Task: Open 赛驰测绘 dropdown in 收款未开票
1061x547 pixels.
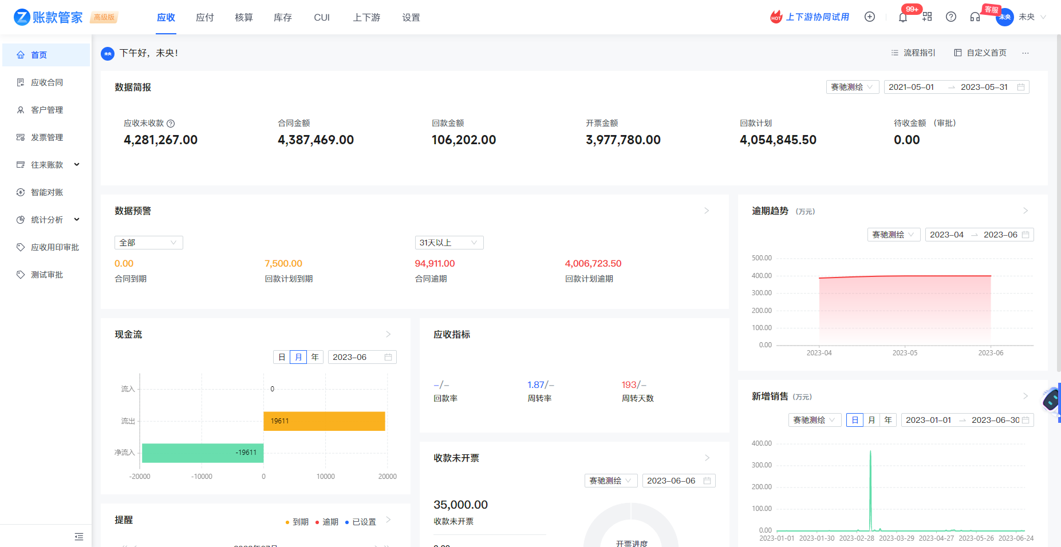Action: (x=611, y=481)
